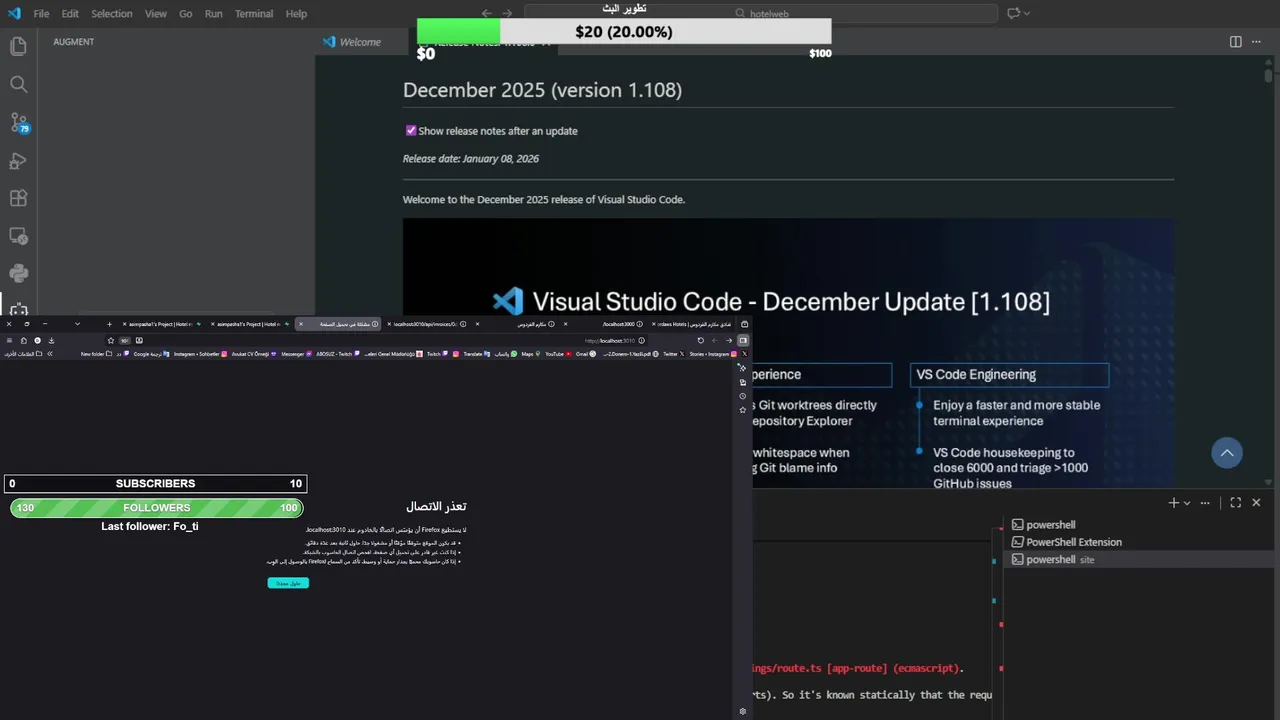This screenshot has width=1280, height=720.
Task: Split the editor right
Action: 1236,41
